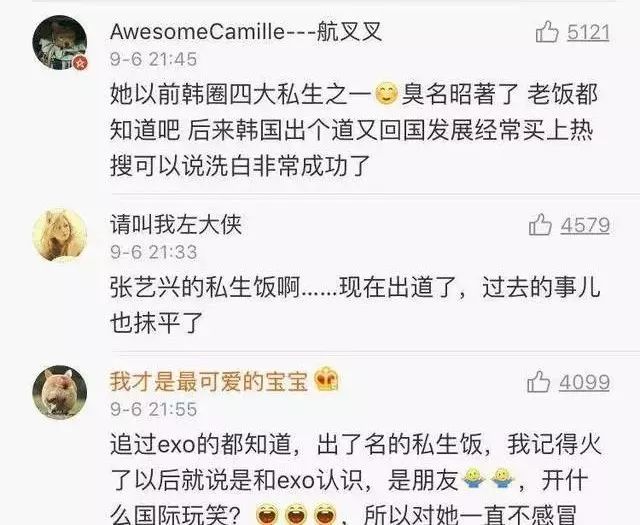Click smiling emoji in first comment
Viewport: 640px width, 525px height.
click(x=386, y=94)
